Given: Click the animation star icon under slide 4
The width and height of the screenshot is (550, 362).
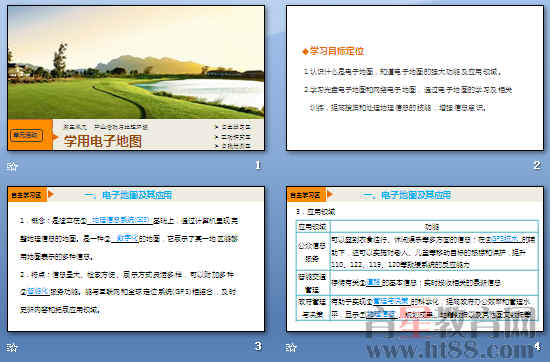Looking at the screenshot, I should point(291,348).
